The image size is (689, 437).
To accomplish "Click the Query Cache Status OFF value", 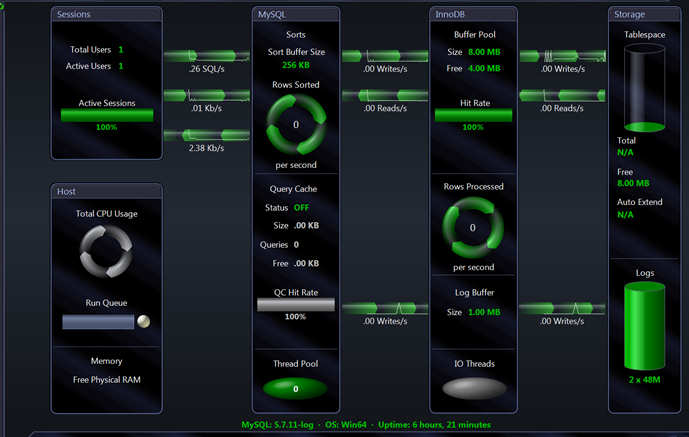I will click(x=301, y=207).
